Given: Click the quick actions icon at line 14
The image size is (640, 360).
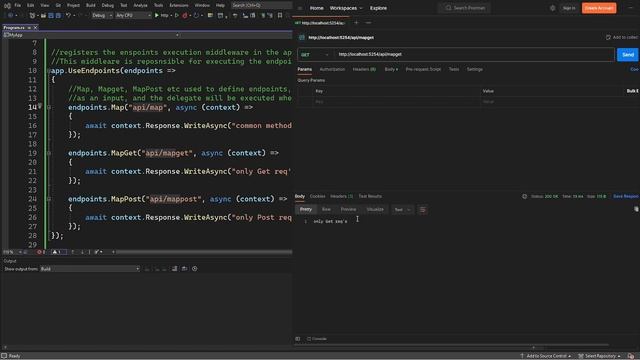Looking at the screenshot, I should coord(40,107).
